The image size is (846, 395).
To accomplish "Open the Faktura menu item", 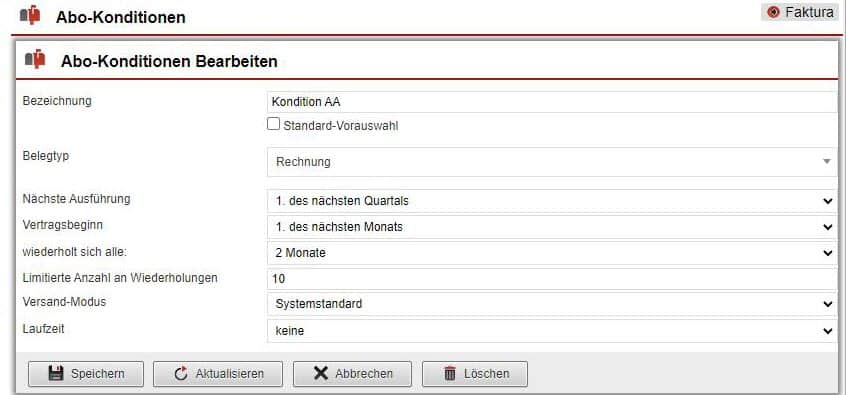I will [800, 12].
